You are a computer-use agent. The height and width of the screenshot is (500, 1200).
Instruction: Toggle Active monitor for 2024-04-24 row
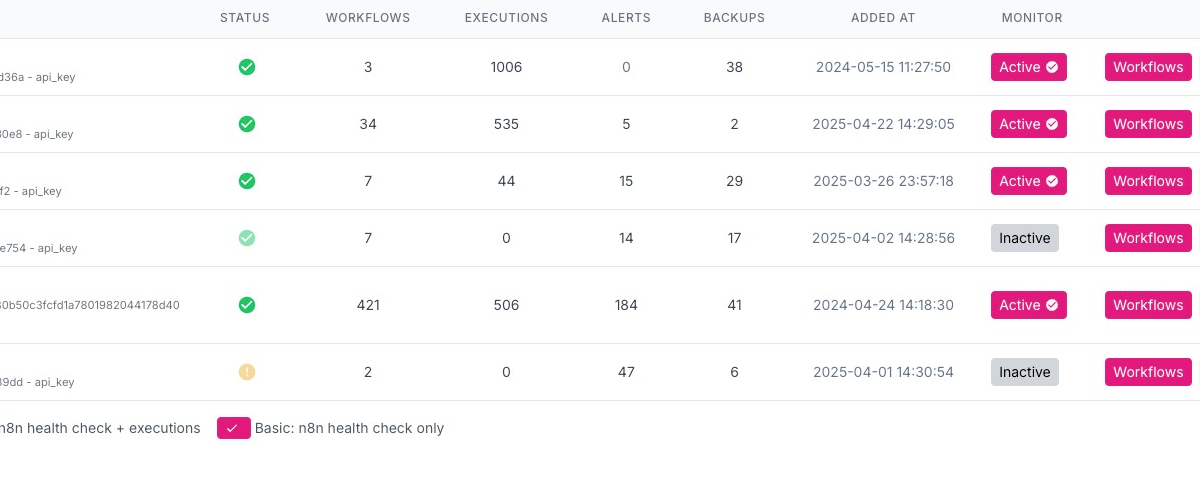(x=1028, y=305)
